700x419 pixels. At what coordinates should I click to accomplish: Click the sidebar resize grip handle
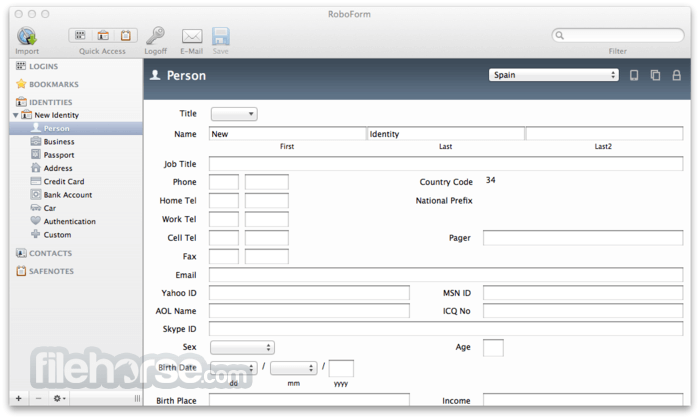click(137, 398)
